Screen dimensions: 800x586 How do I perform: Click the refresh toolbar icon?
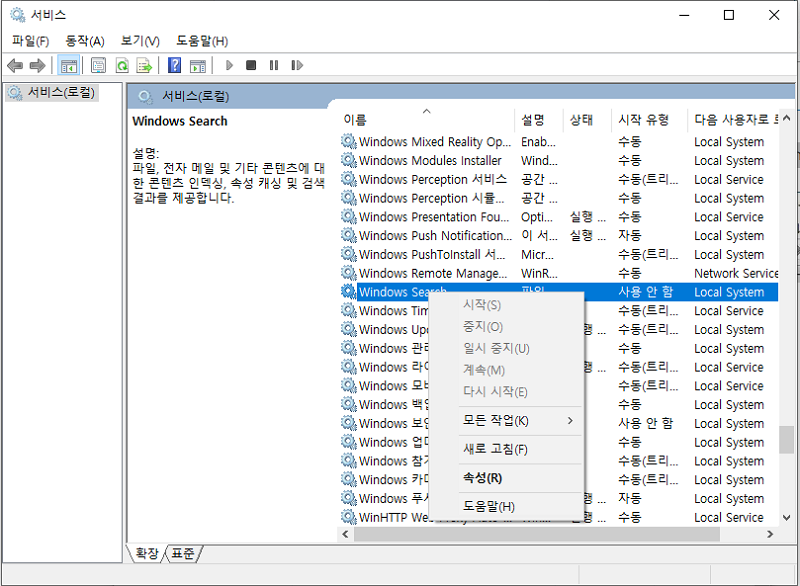pos(121,66)
